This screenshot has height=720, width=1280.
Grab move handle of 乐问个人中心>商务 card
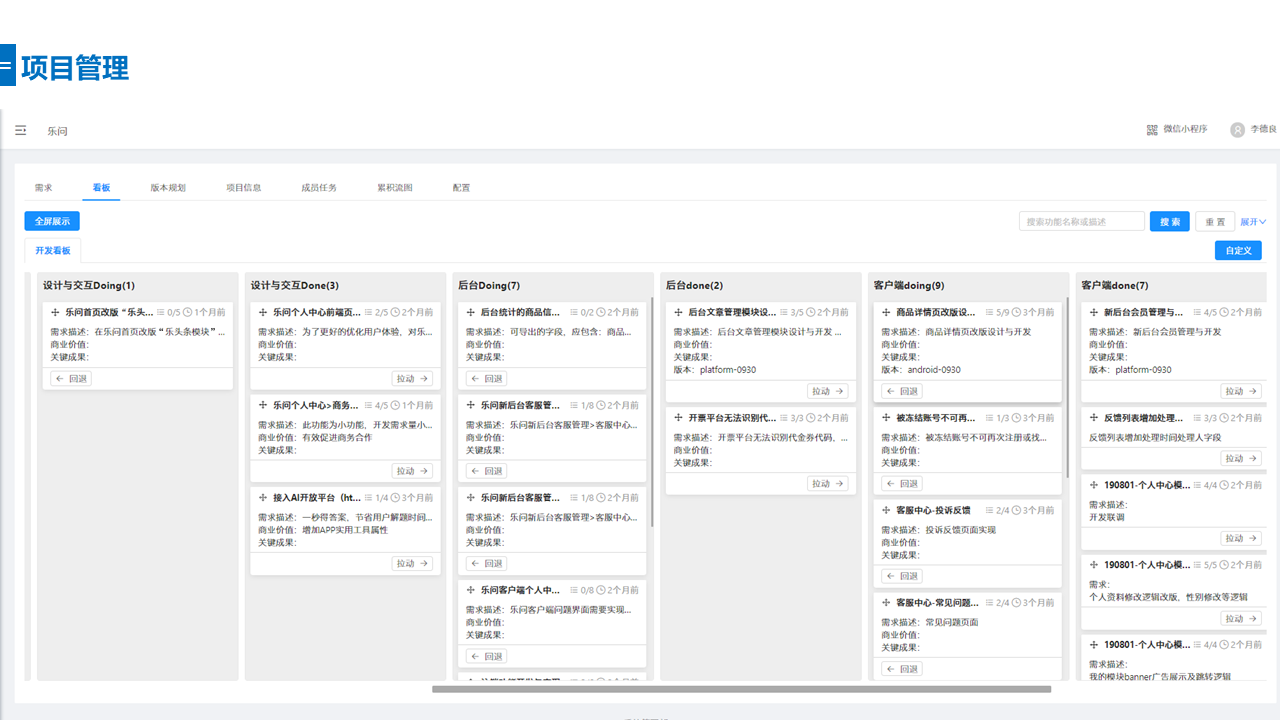[x=264, y=405]
